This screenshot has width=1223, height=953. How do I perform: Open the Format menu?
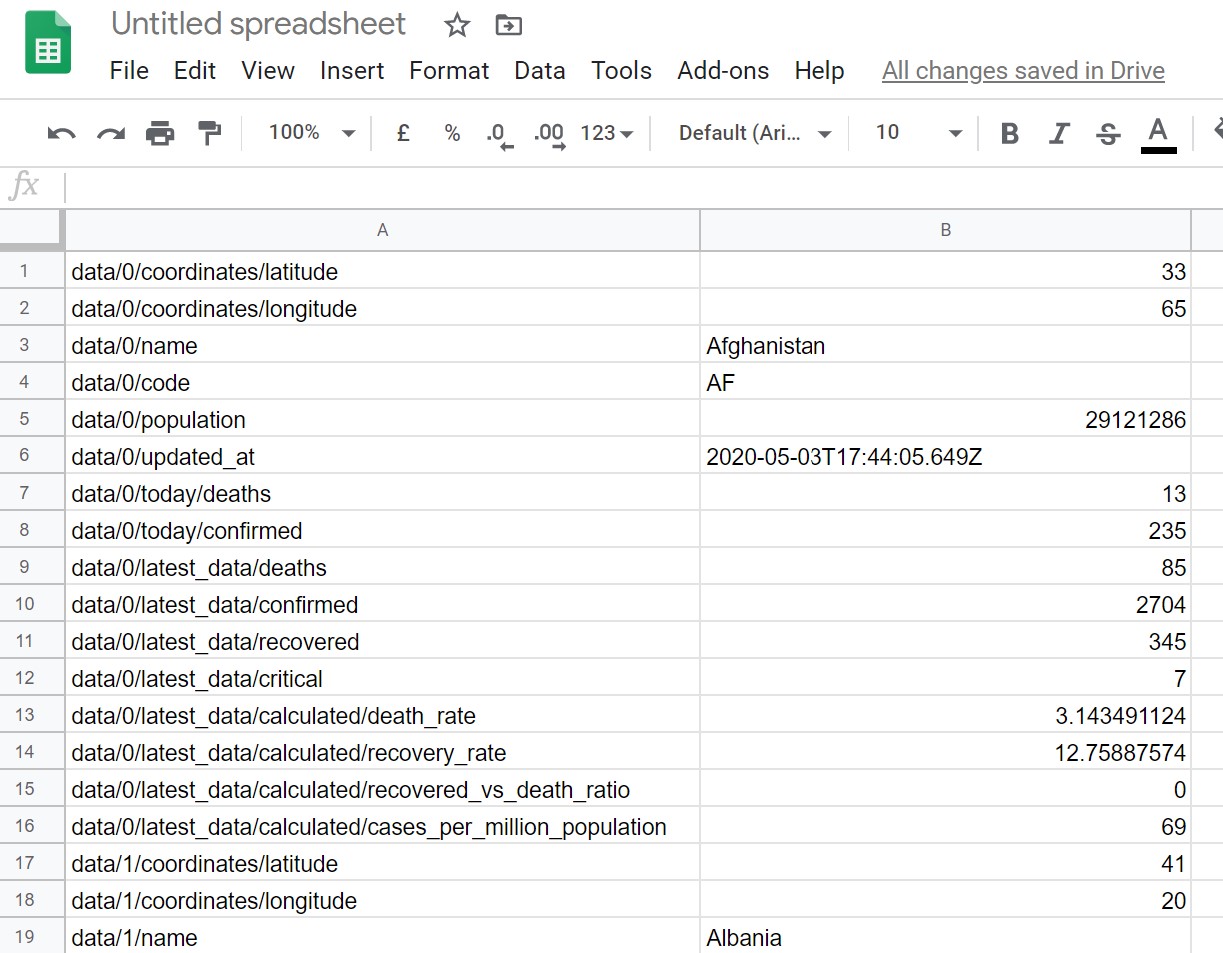coord(449,71)
